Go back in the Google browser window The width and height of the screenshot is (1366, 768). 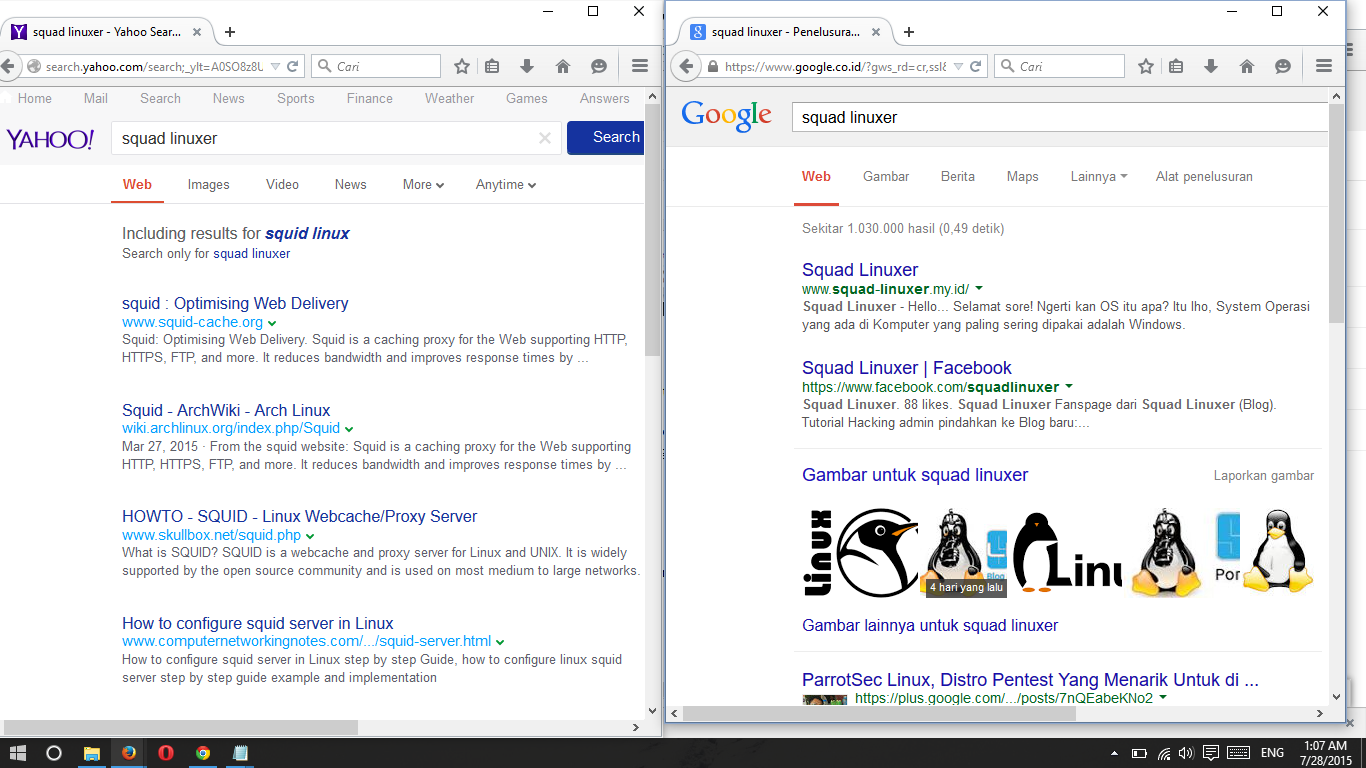(x=686, y=67)
